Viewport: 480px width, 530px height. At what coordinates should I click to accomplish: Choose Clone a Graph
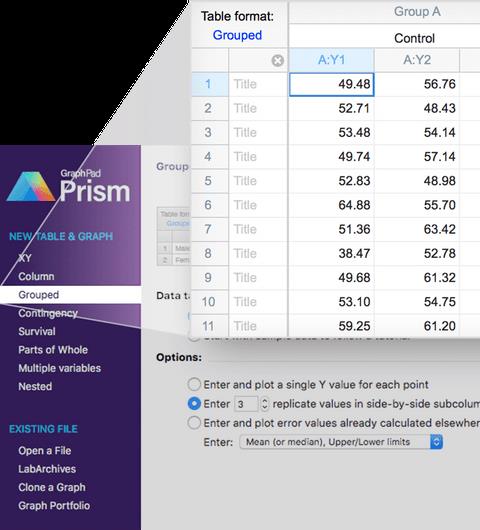(52, 487)
